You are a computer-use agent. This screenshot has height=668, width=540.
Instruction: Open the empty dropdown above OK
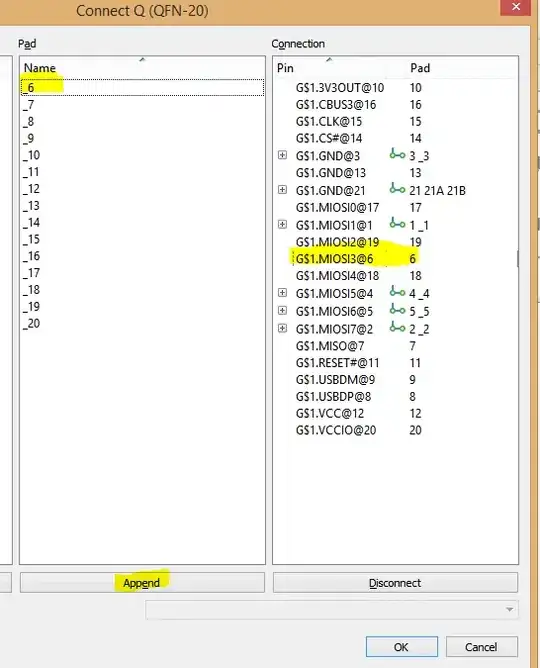332,610
